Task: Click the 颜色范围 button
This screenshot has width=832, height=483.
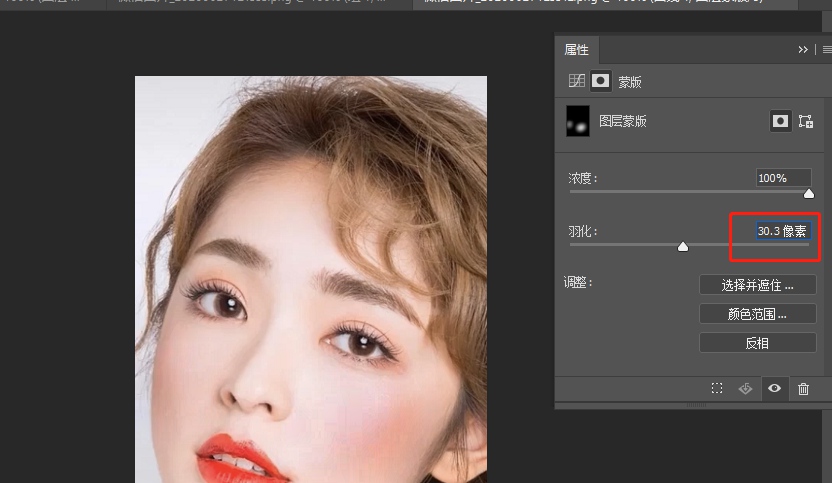Action: tap(757, 314)
